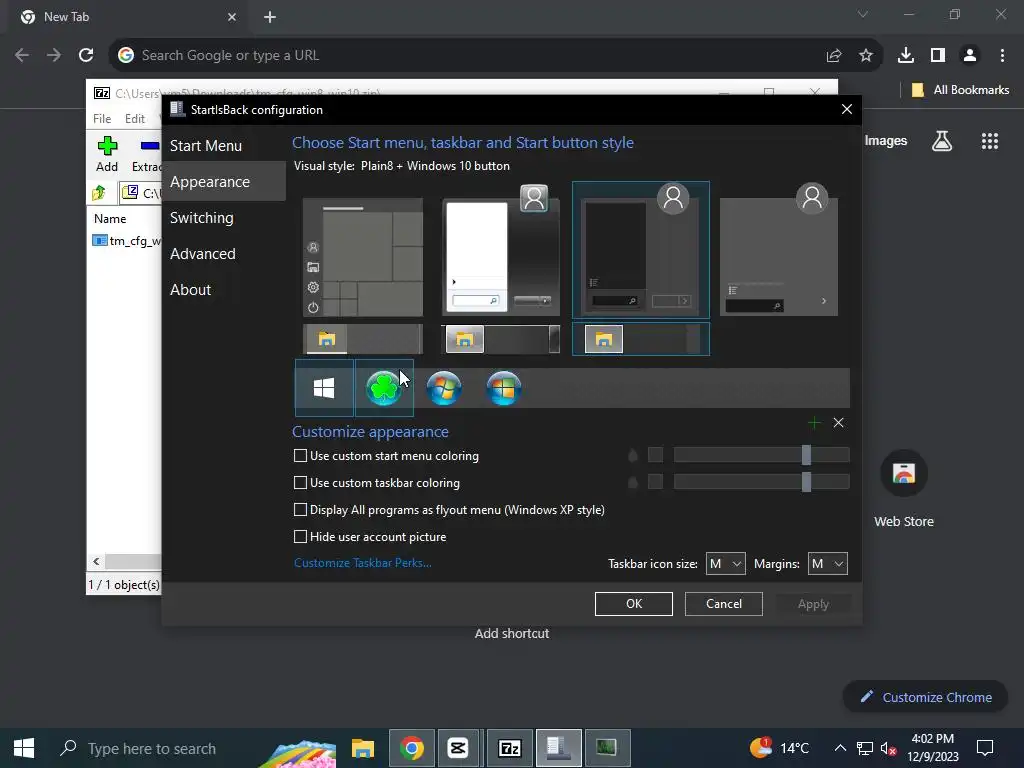This screenshot has width=1024, height=768.
Task: Enable Use custom start menu coloring
Action: (300, 456)
